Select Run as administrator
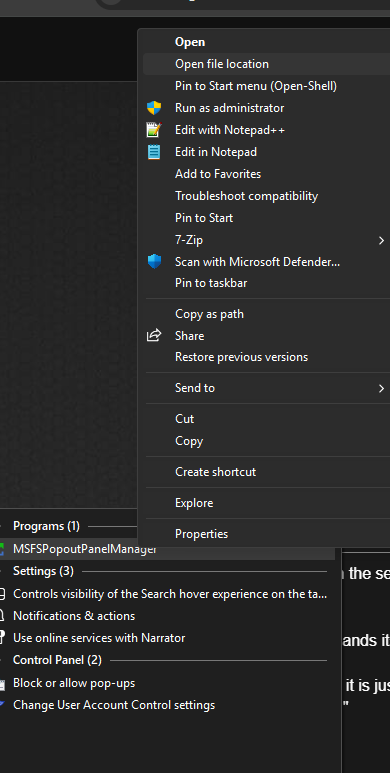 pos(229,108)
